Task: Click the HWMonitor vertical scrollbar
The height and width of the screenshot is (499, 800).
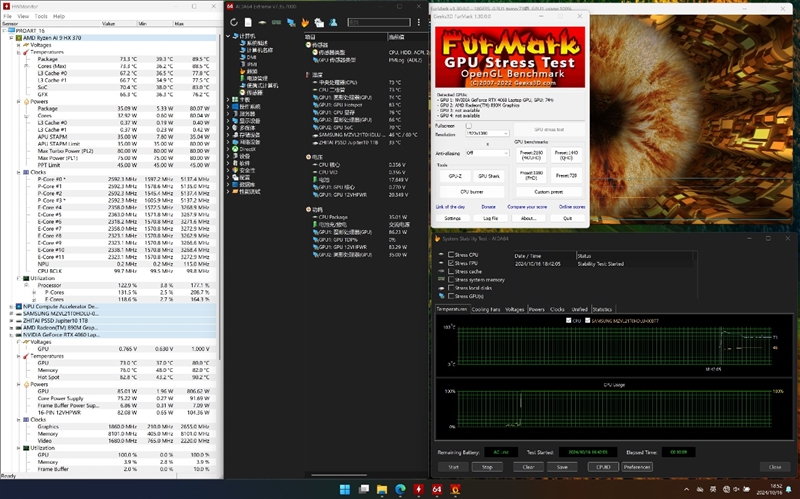Action: point(220,196)
